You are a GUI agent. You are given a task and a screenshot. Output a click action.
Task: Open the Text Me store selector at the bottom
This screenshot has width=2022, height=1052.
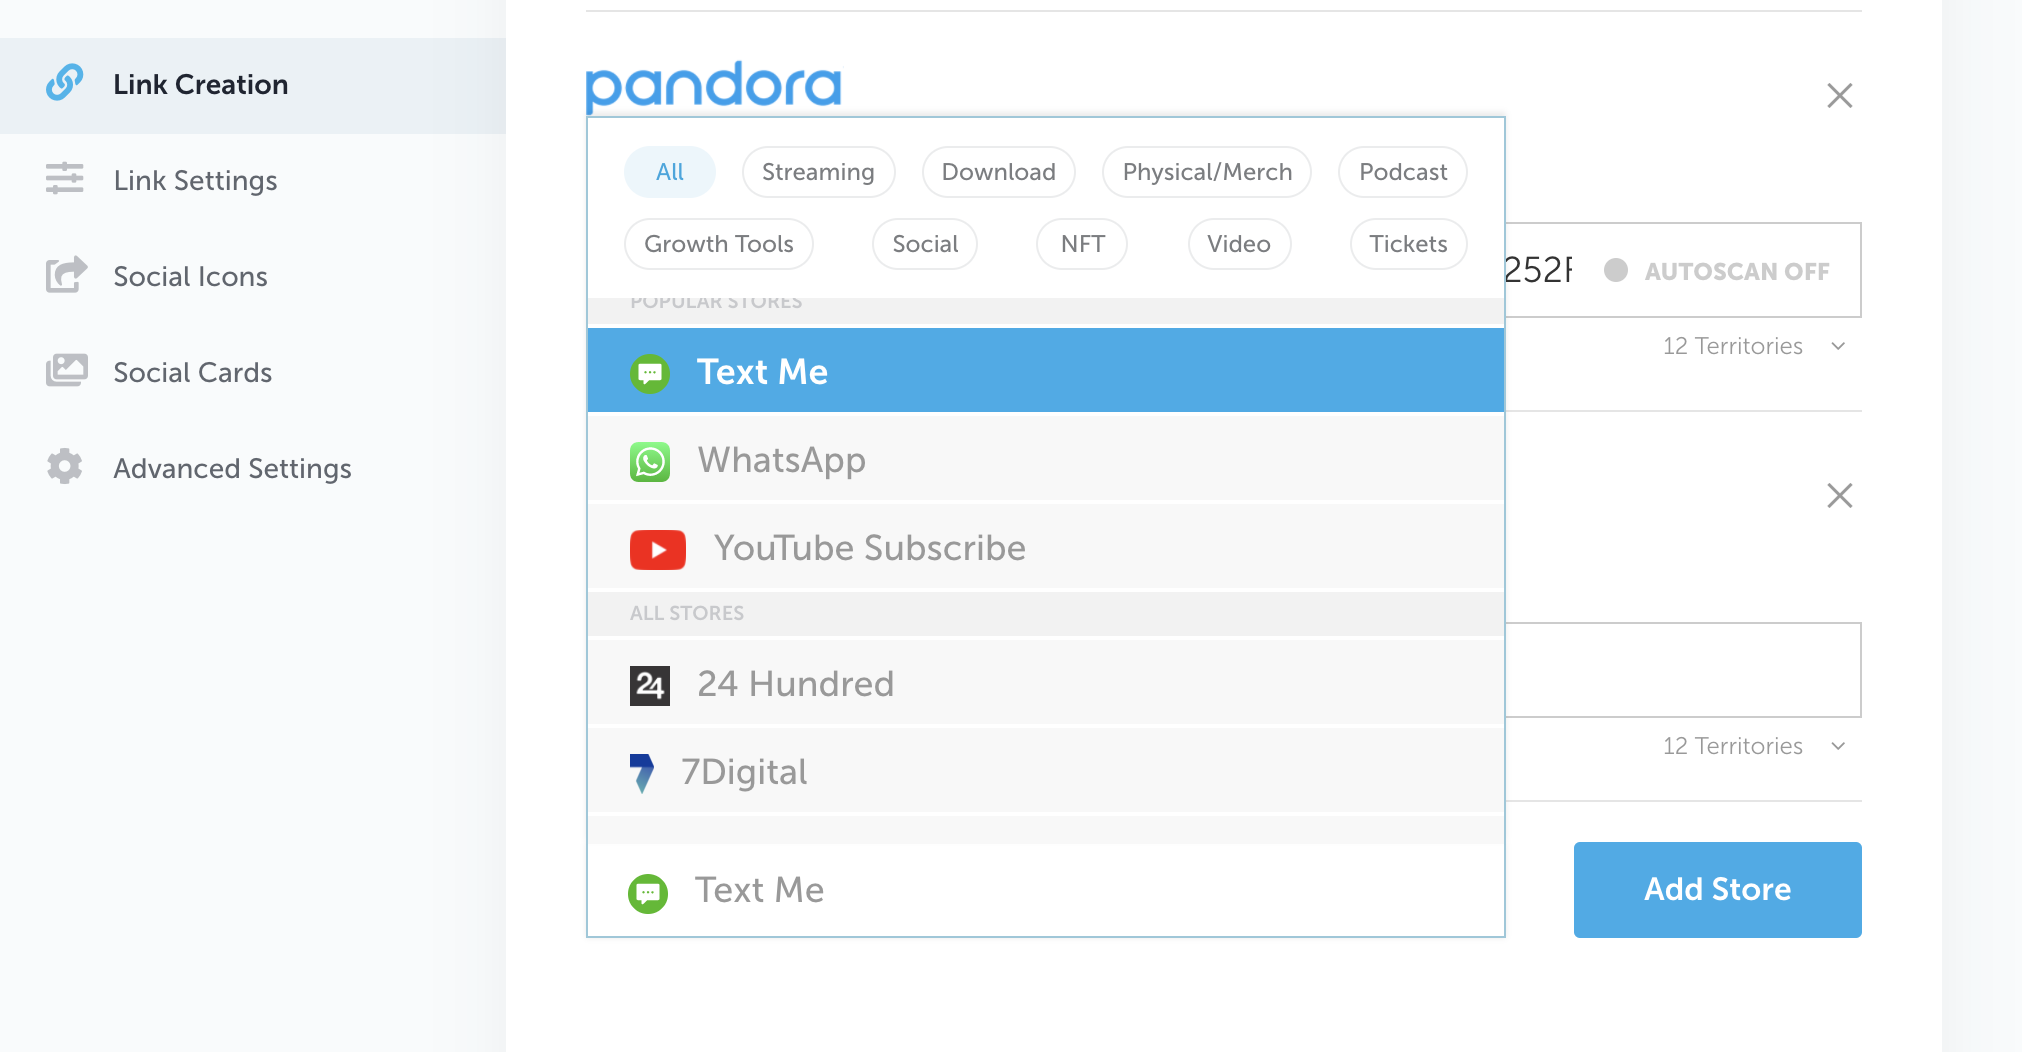pos(1046,890)
